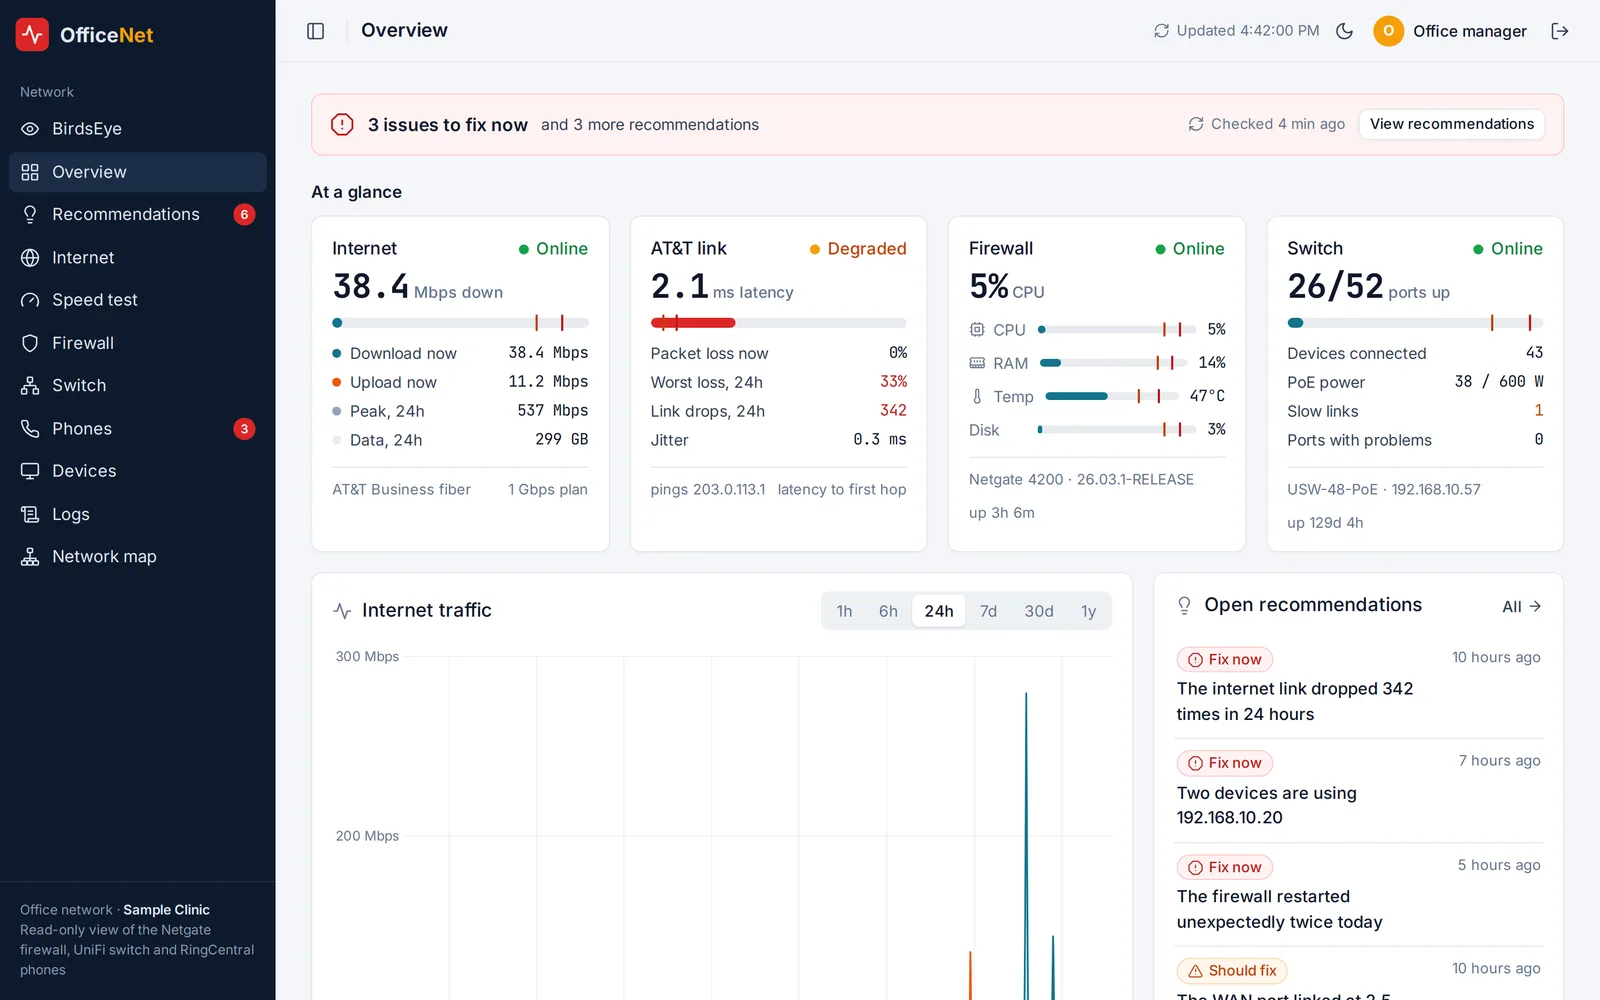1600x1000 pixels.
Task: Select the 30d traffic range tab
Action: [1039, 611]
